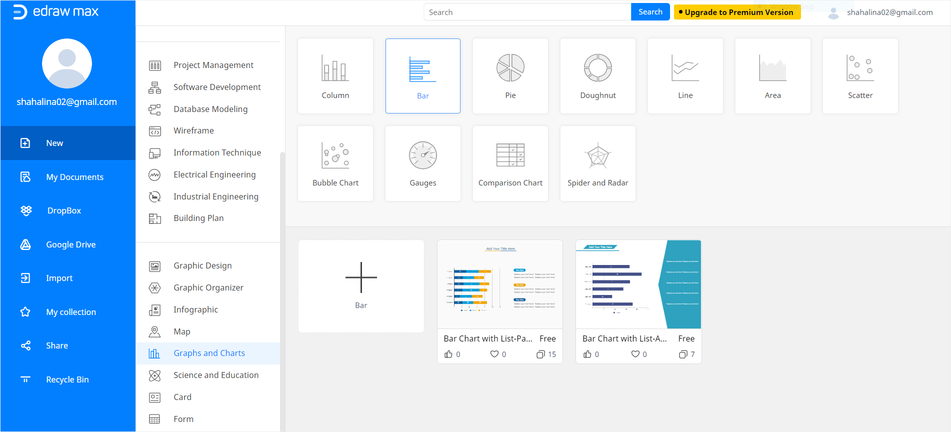This screenshot has width=951, height=432.
Task: Select the Science and Education category
Action: click(208, 375)
